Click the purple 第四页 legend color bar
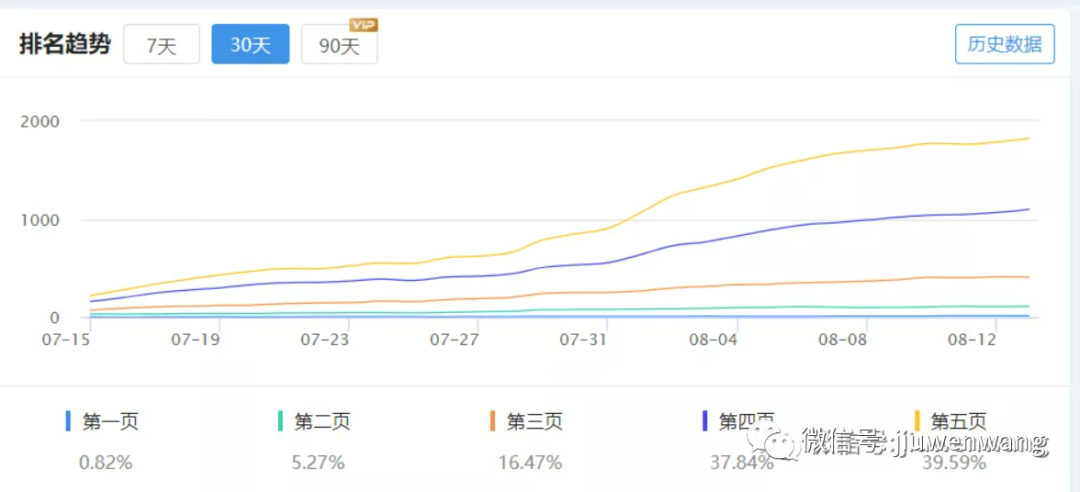Viewport: 1080px width, 492px height. click(705, 422)
